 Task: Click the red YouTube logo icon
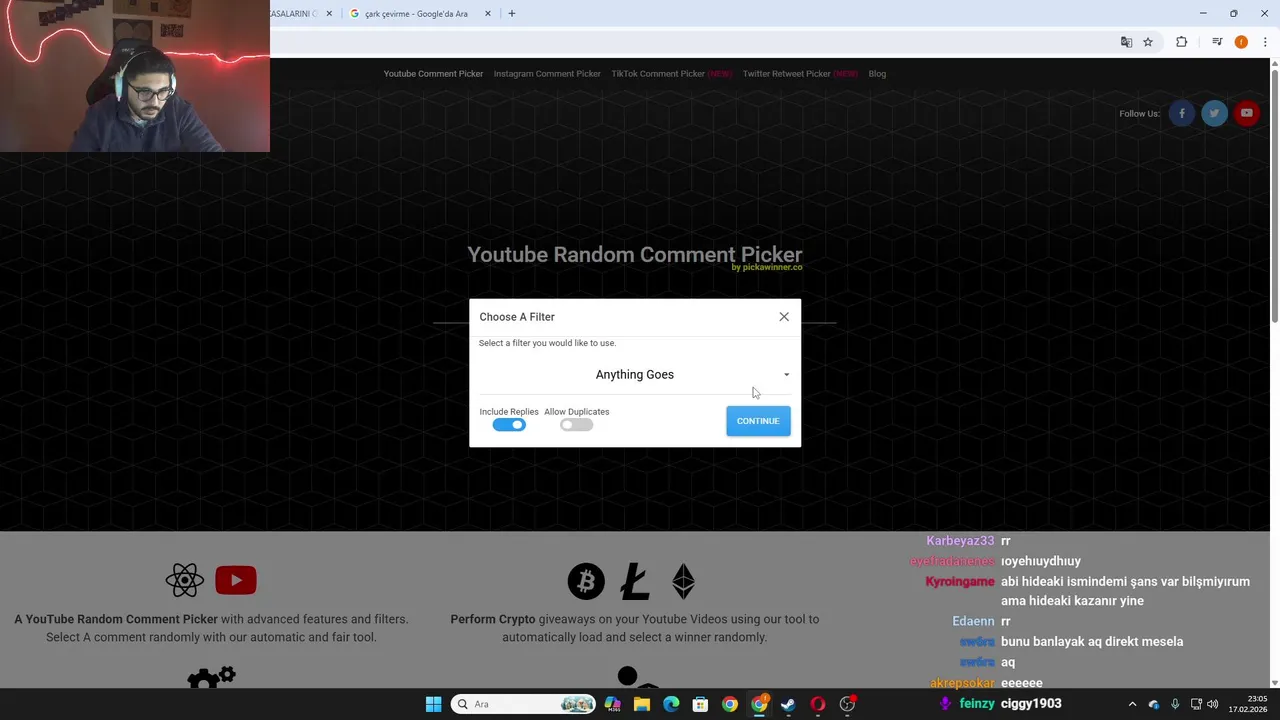[236, 580]
